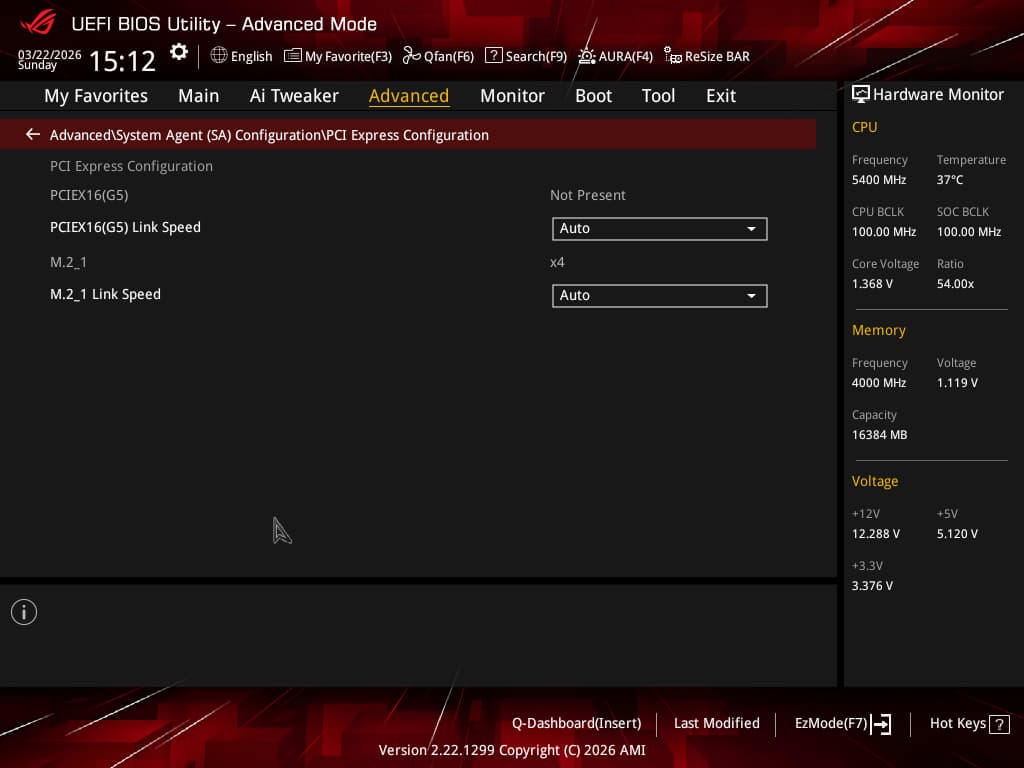Click the Hot Keys question mark icon
The width and height of the screenshot is (1024, 768).
[999, 724]
